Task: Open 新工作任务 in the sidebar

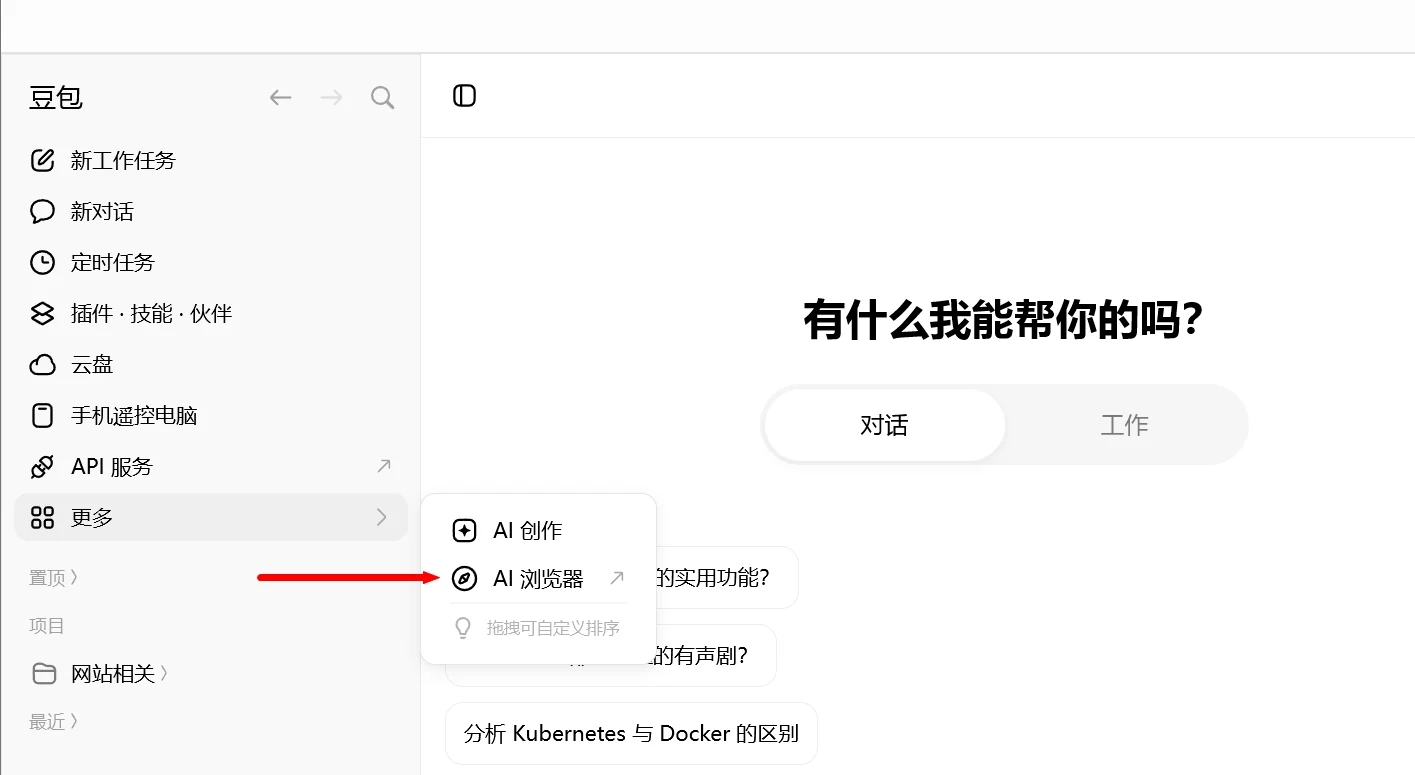Action: [211, 160]
